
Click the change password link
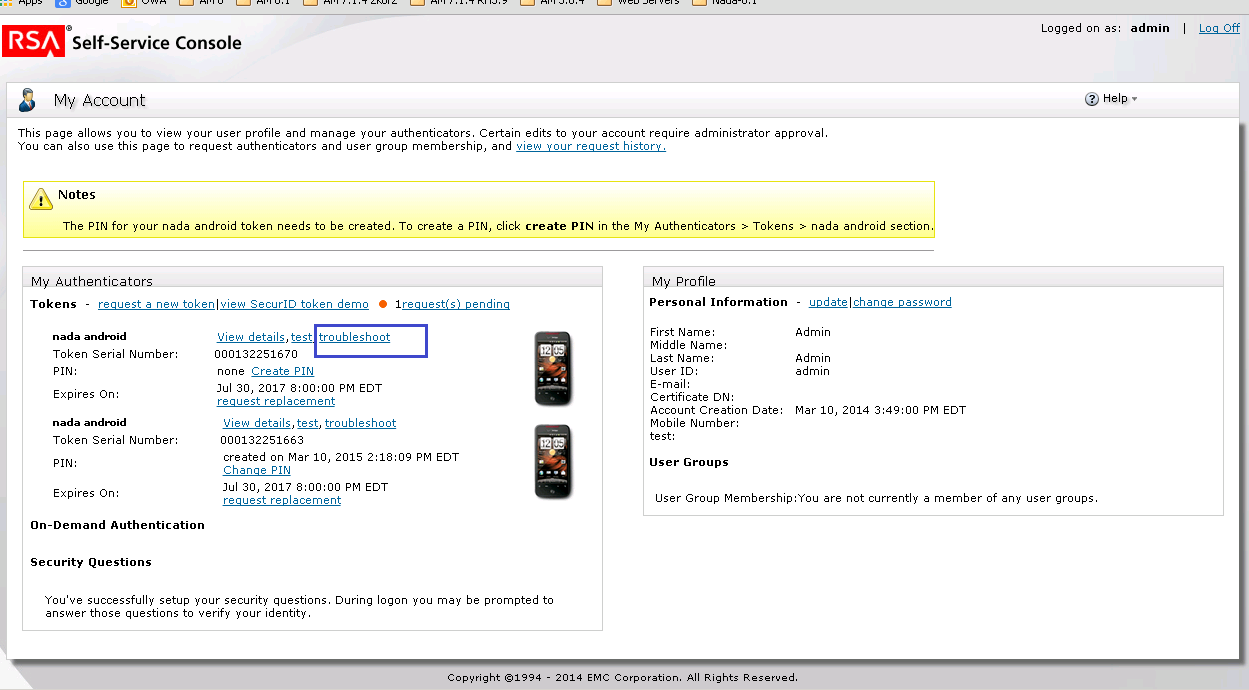pyautogui.click(x=902, y=302)
